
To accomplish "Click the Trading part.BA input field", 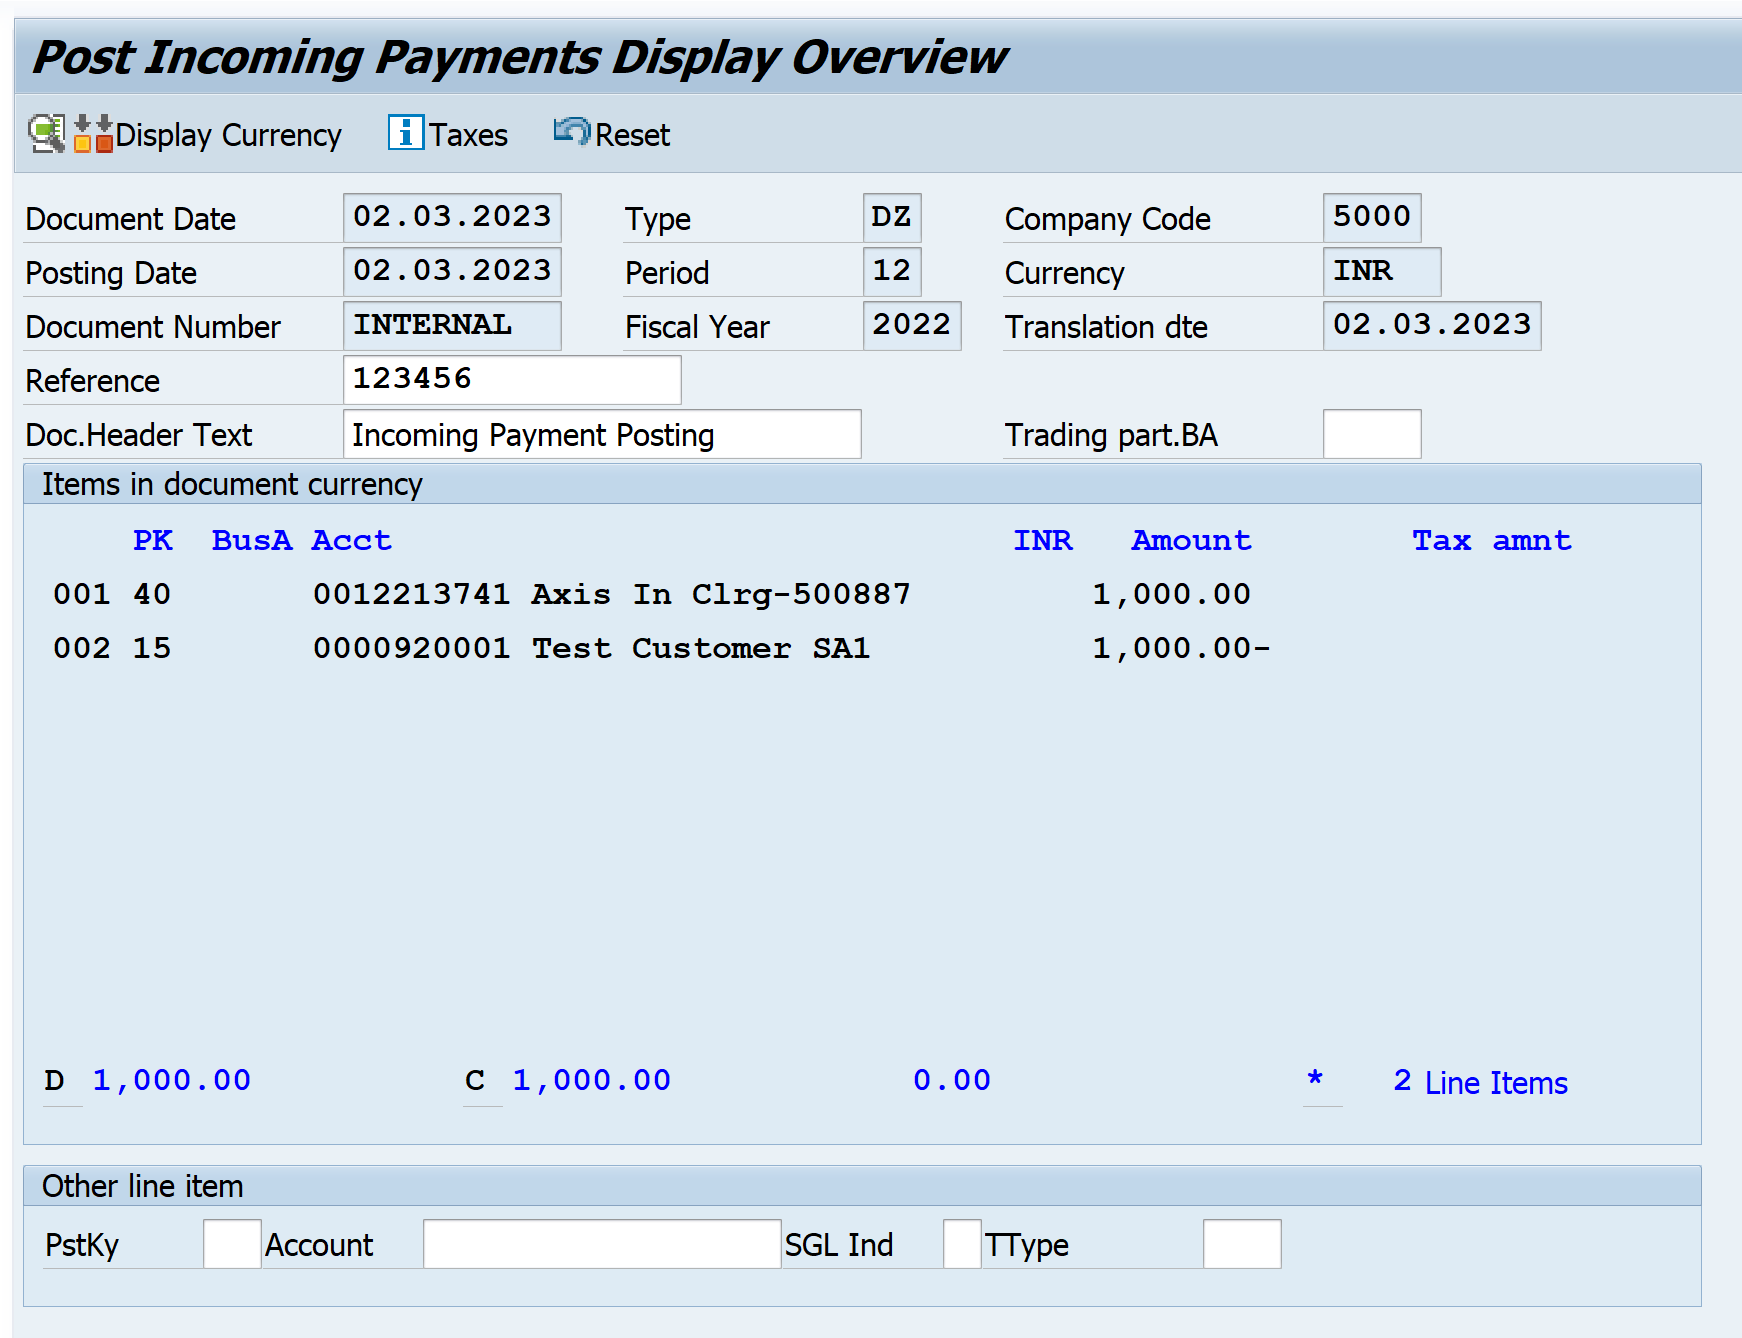I will point(1372,434).
